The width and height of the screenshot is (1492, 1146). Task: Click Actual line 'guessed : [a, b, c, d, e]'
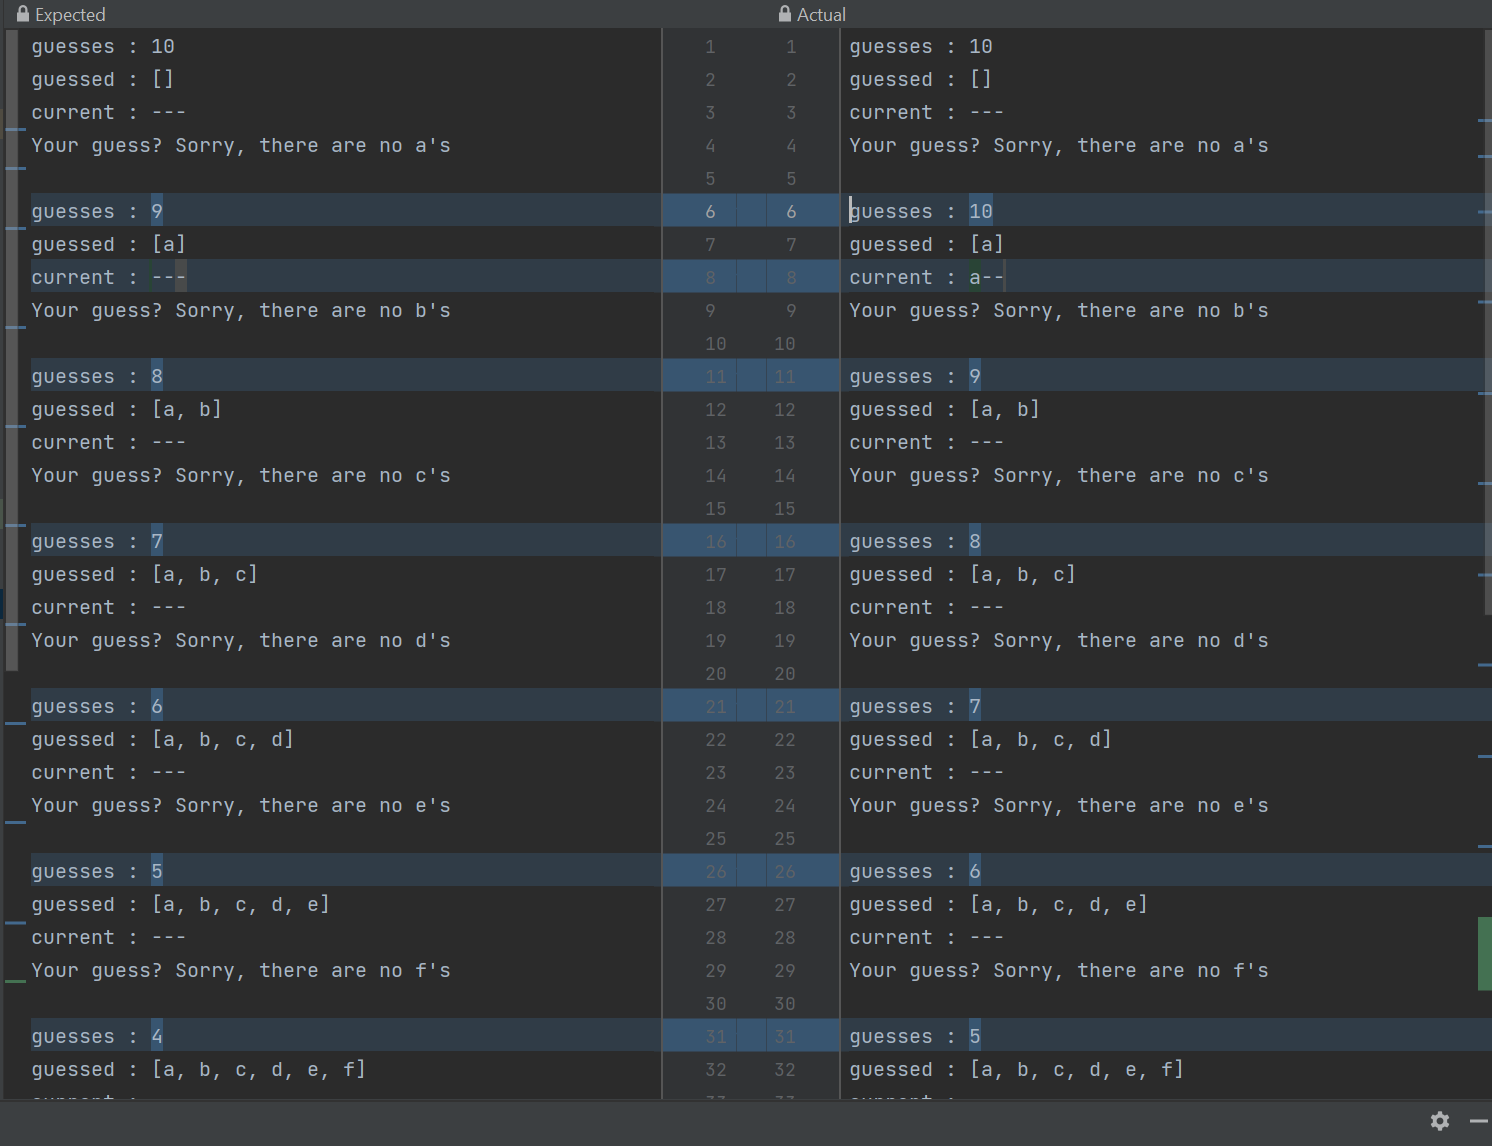point(998,905)
